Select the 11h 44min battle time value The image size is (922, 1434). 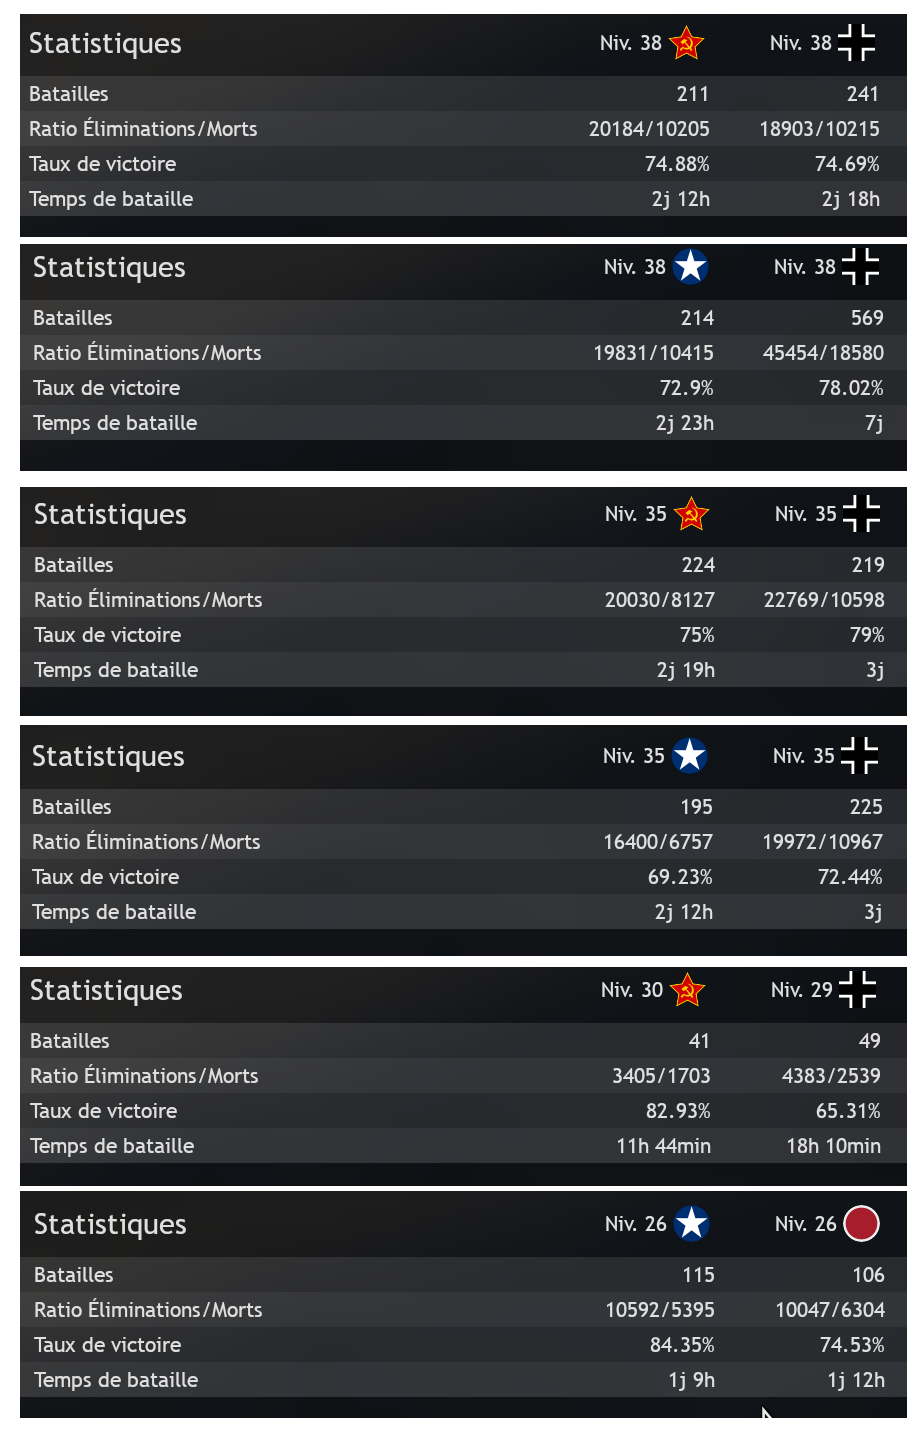point(663,1146)
